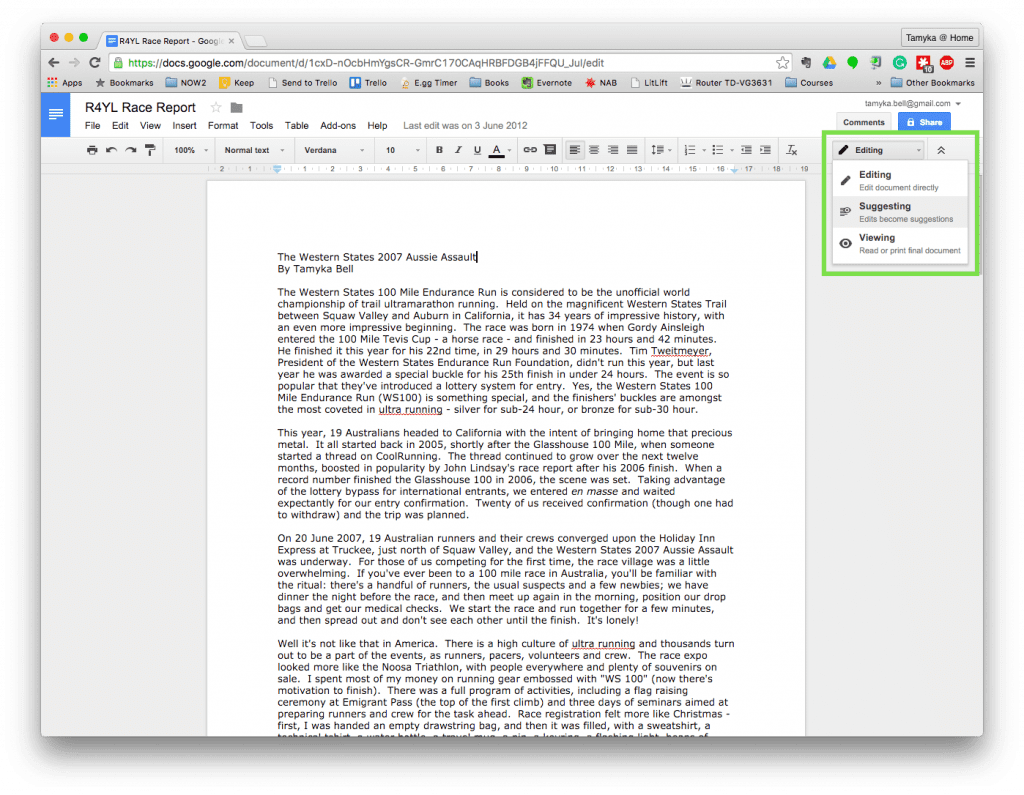1024x795 pixels.
Task: Toggle Italic formatting
Action: (458, 150)
